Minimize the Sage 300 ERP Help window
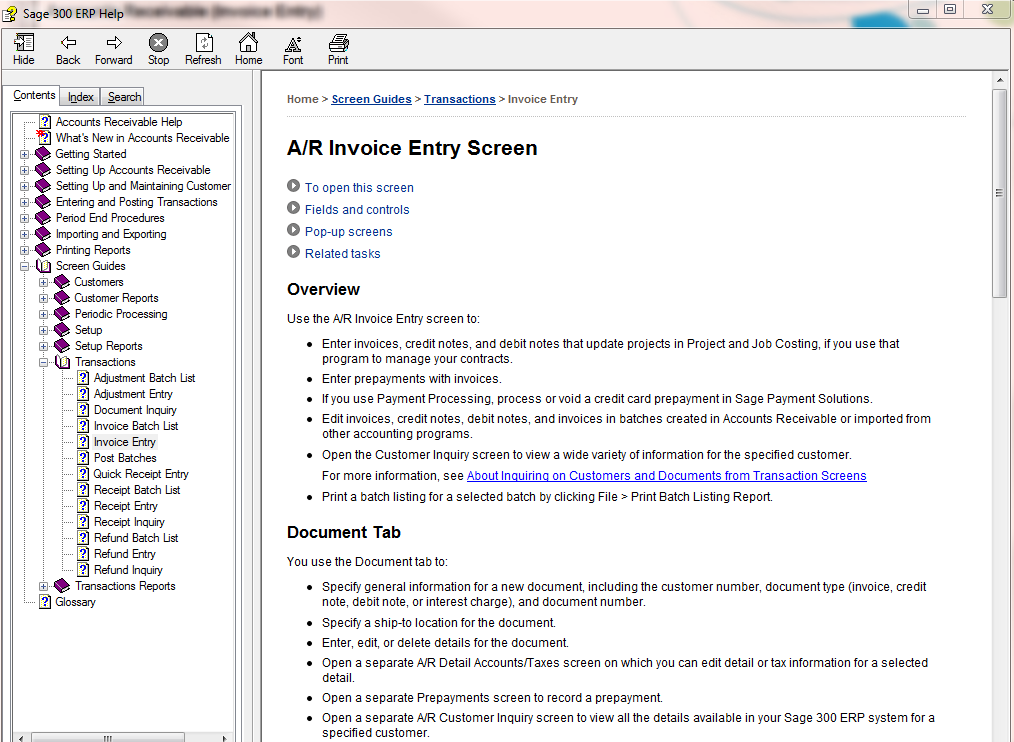This screenshot has width=1014, height=742. tap(923, 10)
